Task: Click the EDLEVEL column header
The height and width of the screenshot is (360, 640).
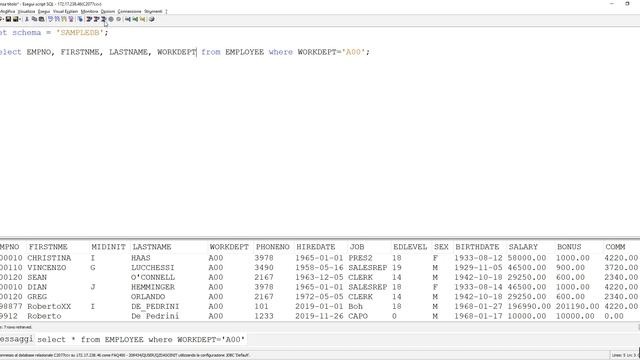Action: [x=410, y=247]
